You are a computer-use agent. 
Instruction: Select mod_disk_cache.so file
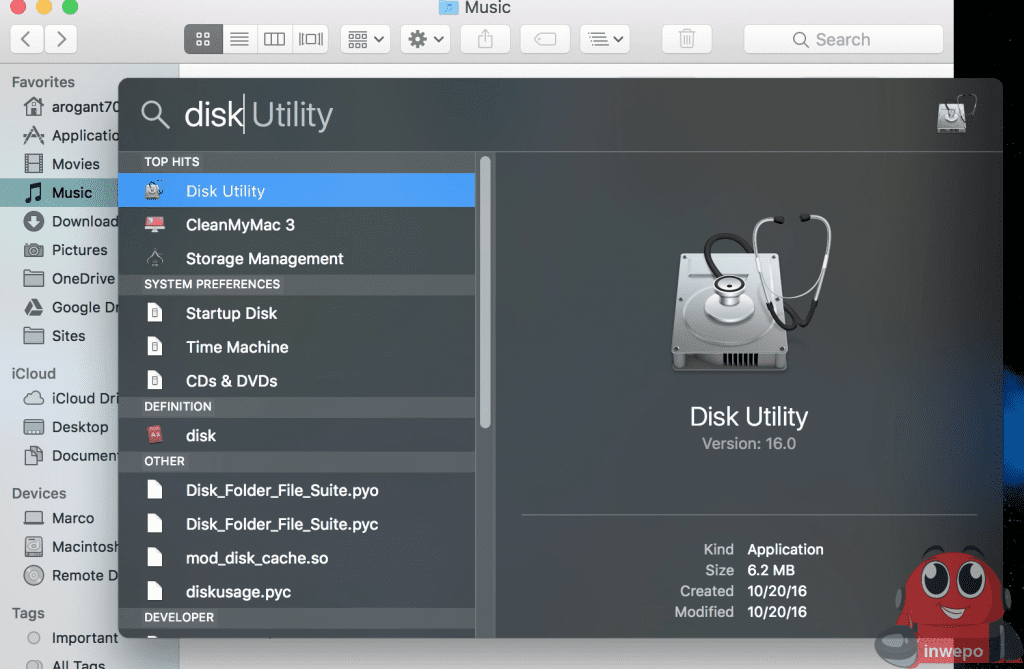point(296,558)
